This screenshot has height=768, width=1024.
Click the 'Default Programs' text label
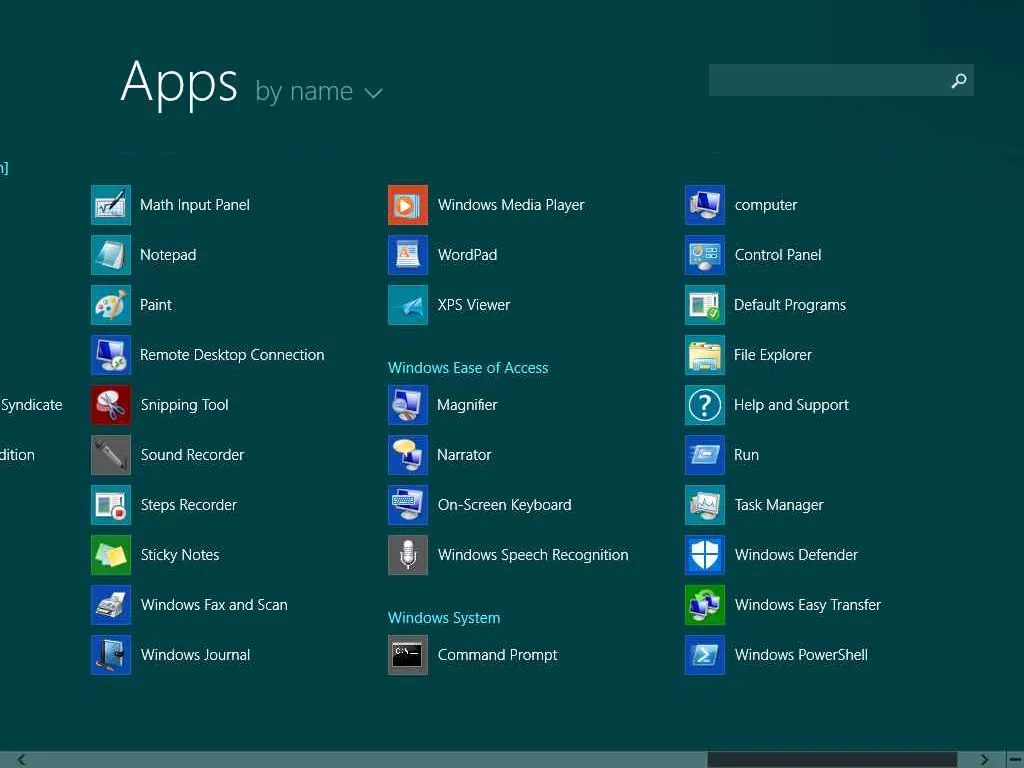coord(790,305)
